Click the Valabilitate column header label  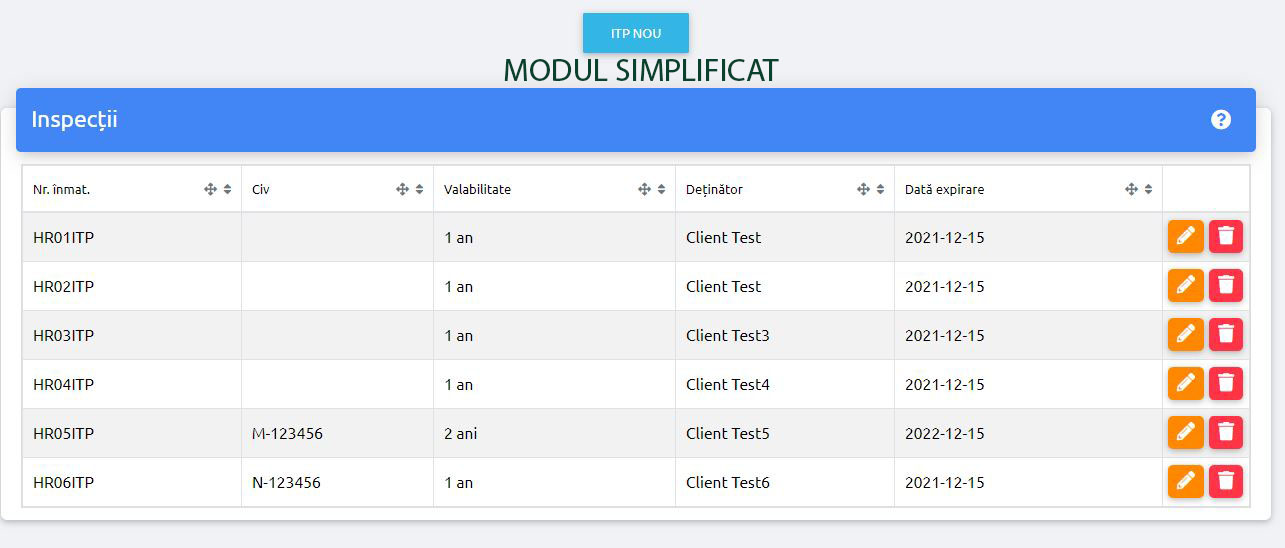tap(477, 189)
